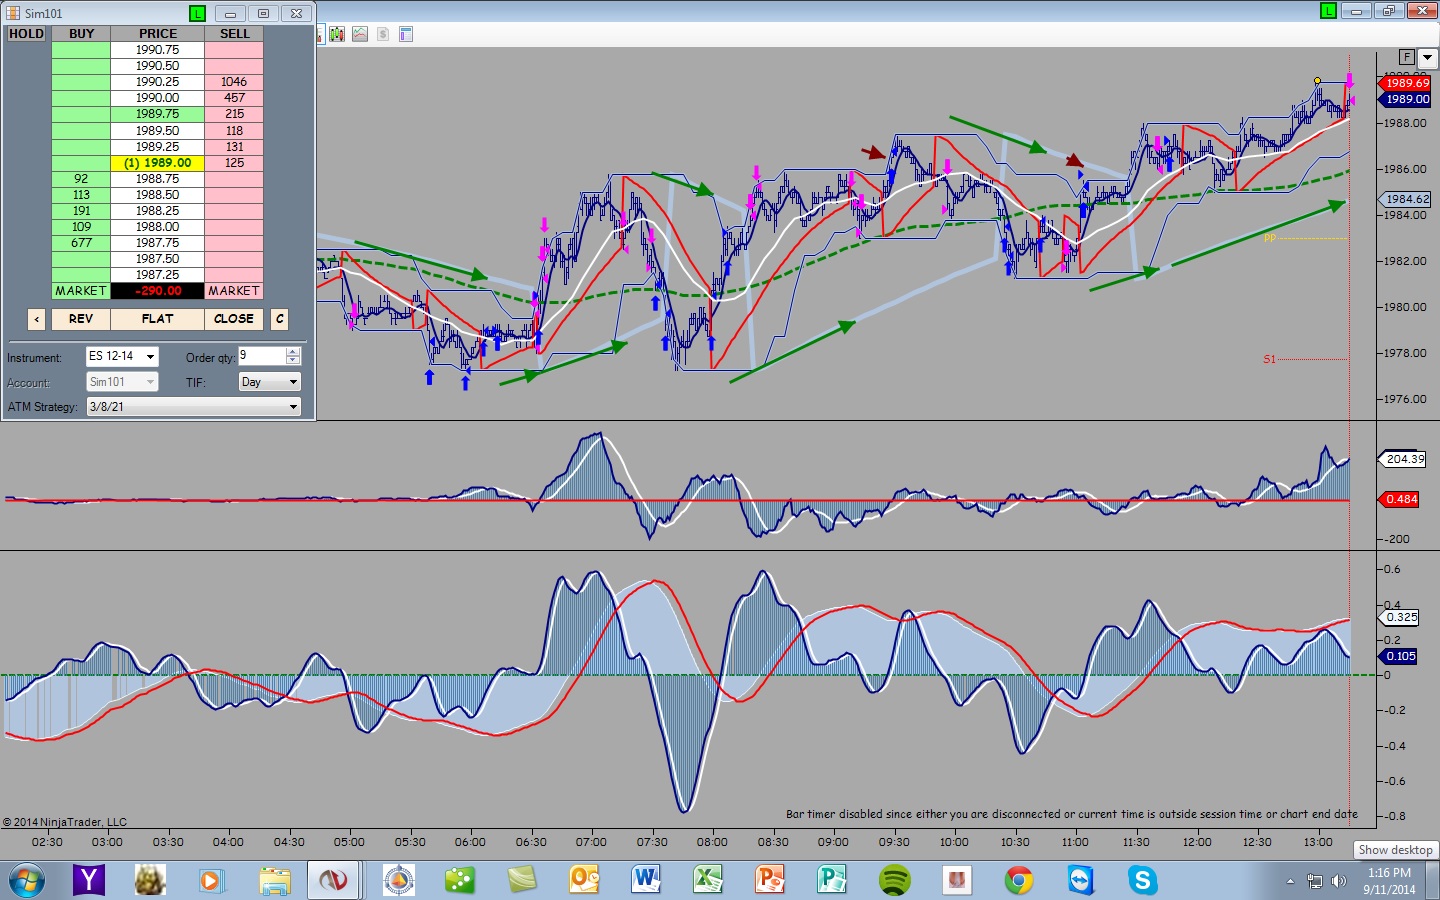
Task: Open Skype from the taskbar
Action: [x=1143, y=880]
